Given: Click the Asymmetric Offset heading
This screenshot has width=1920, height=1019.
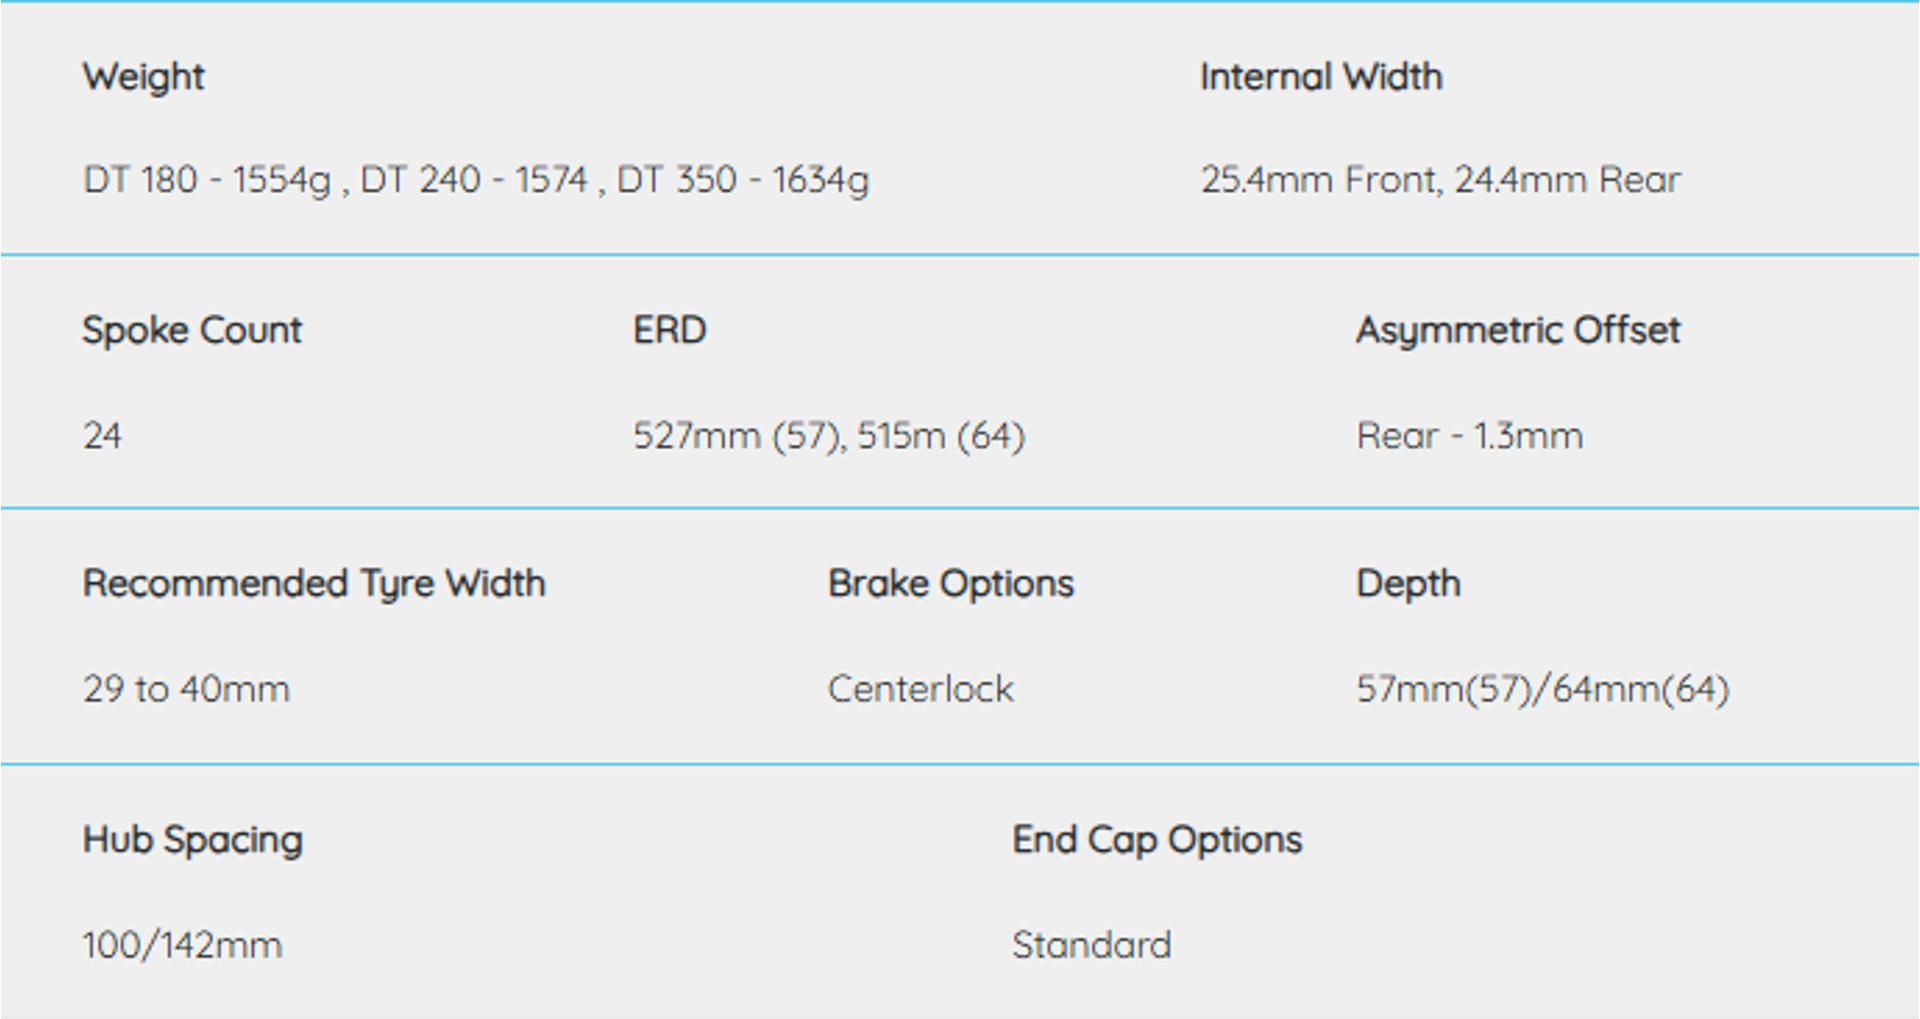Looking at the screenshot, I should point(1517,330).
